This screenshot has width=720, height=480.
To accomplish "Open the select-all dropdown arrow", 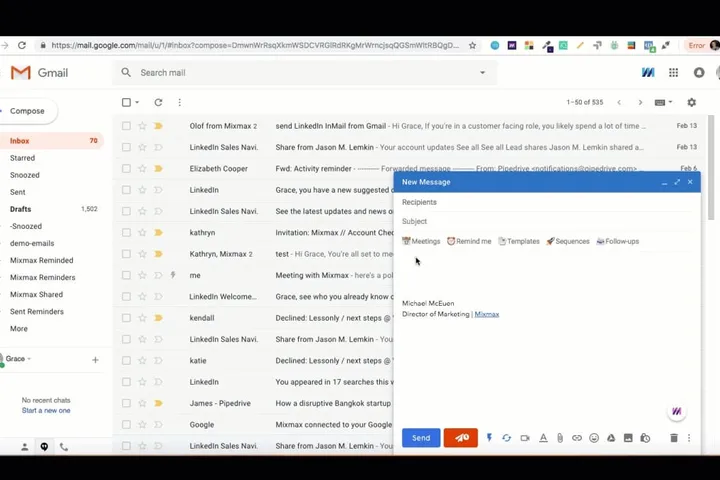I will point(137,102).
